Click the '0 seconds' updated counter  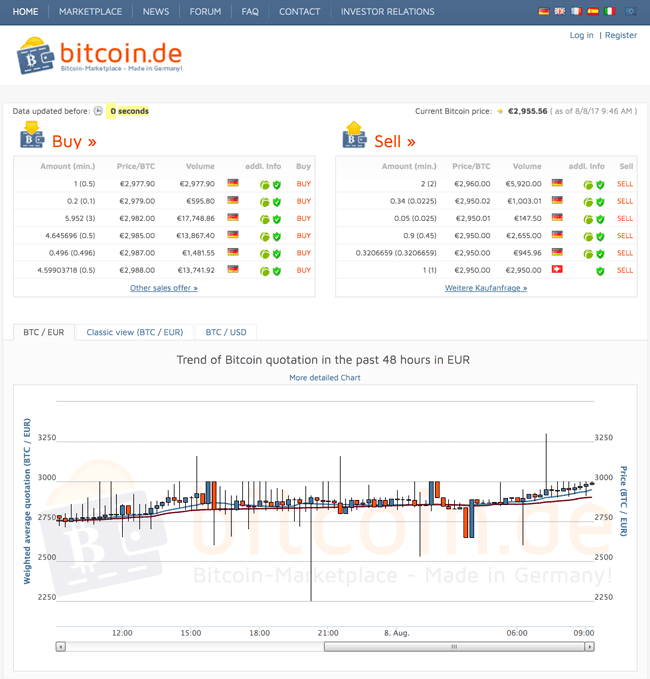tap(128, 111)
